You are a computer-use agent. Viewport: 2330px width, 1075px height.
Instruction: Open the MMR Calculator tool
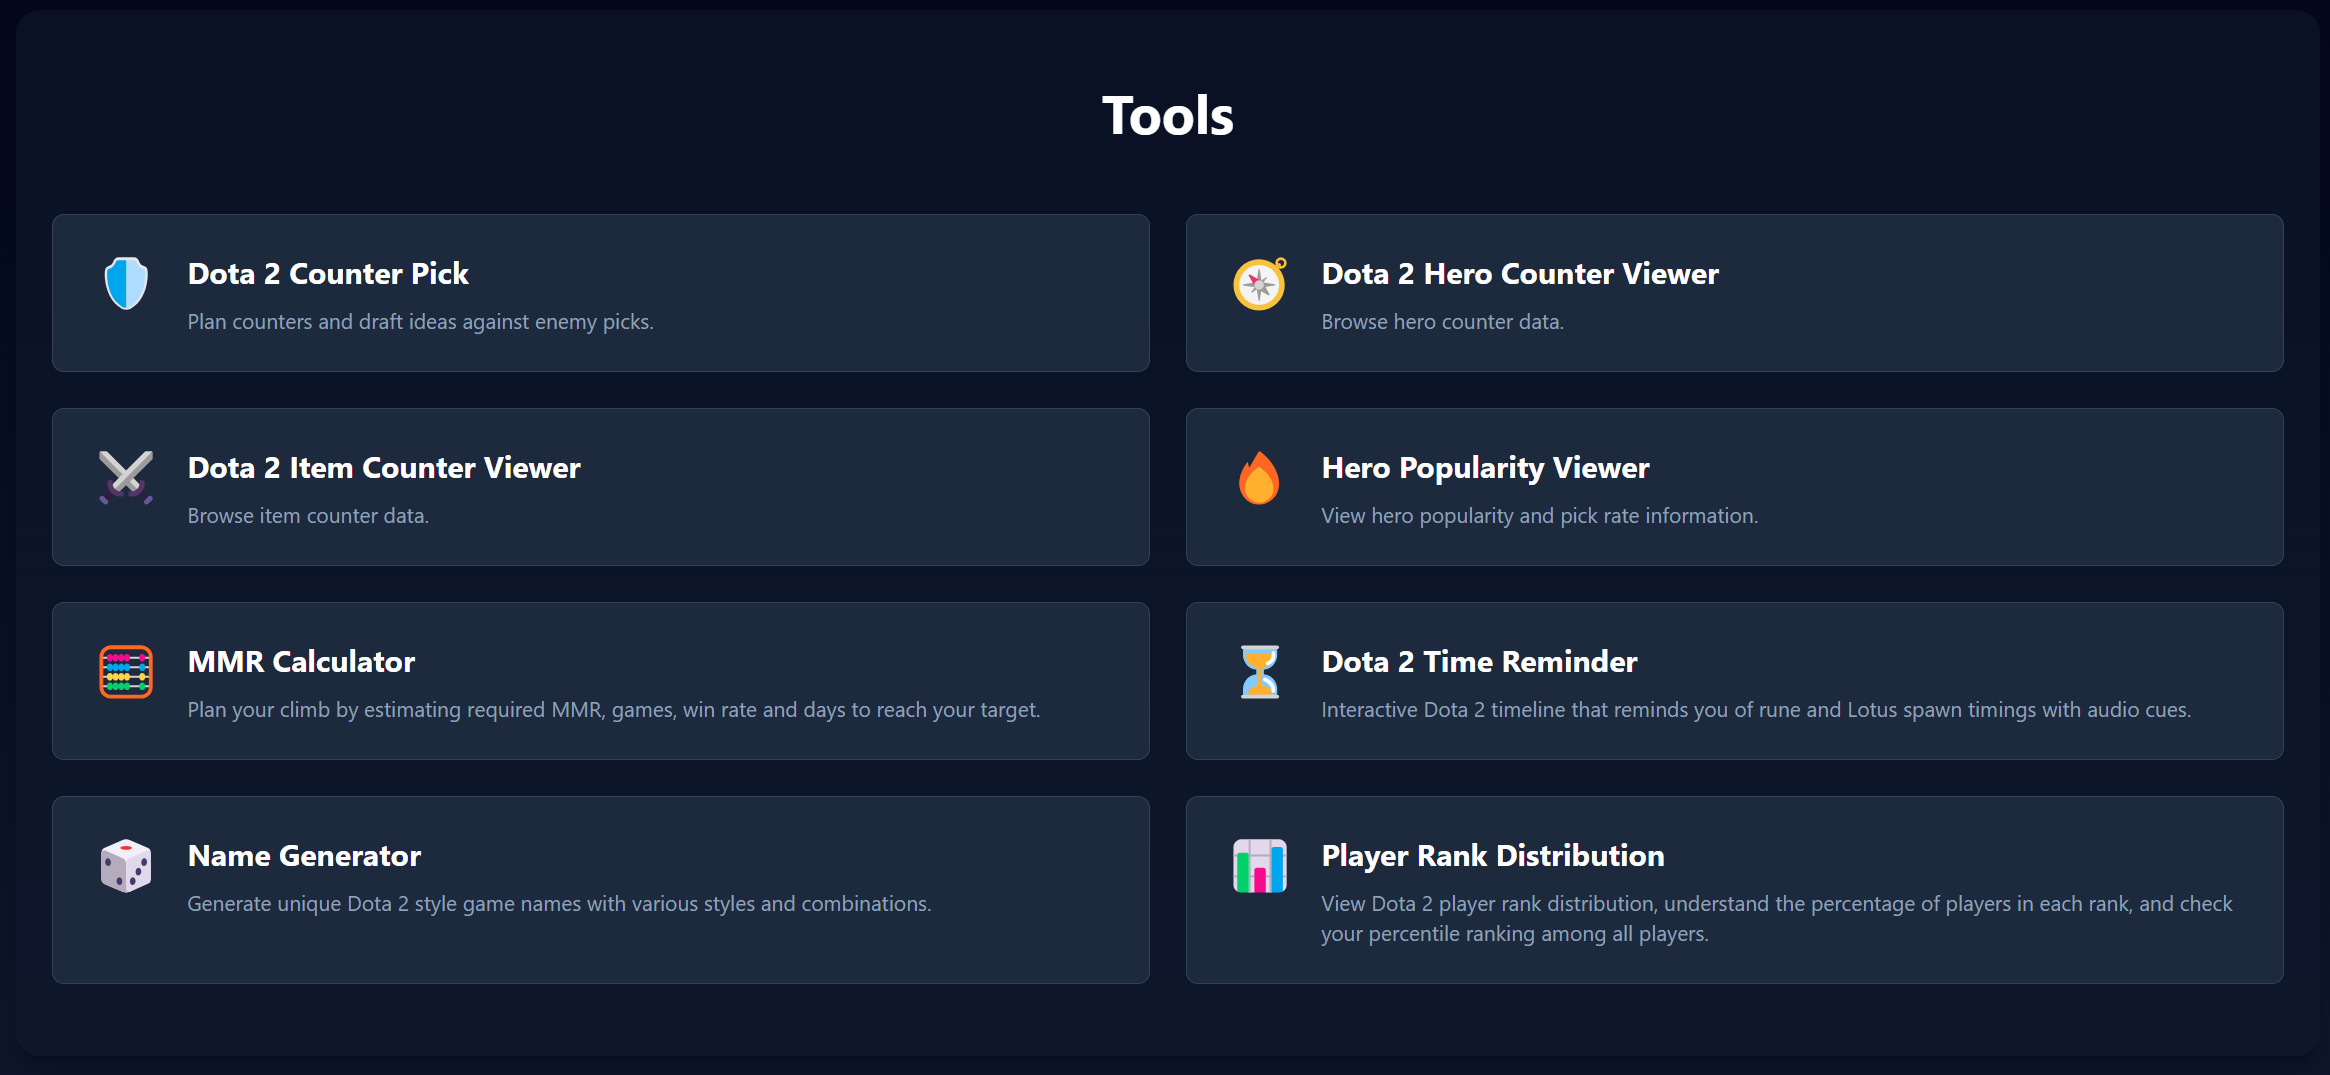[600, 681]
